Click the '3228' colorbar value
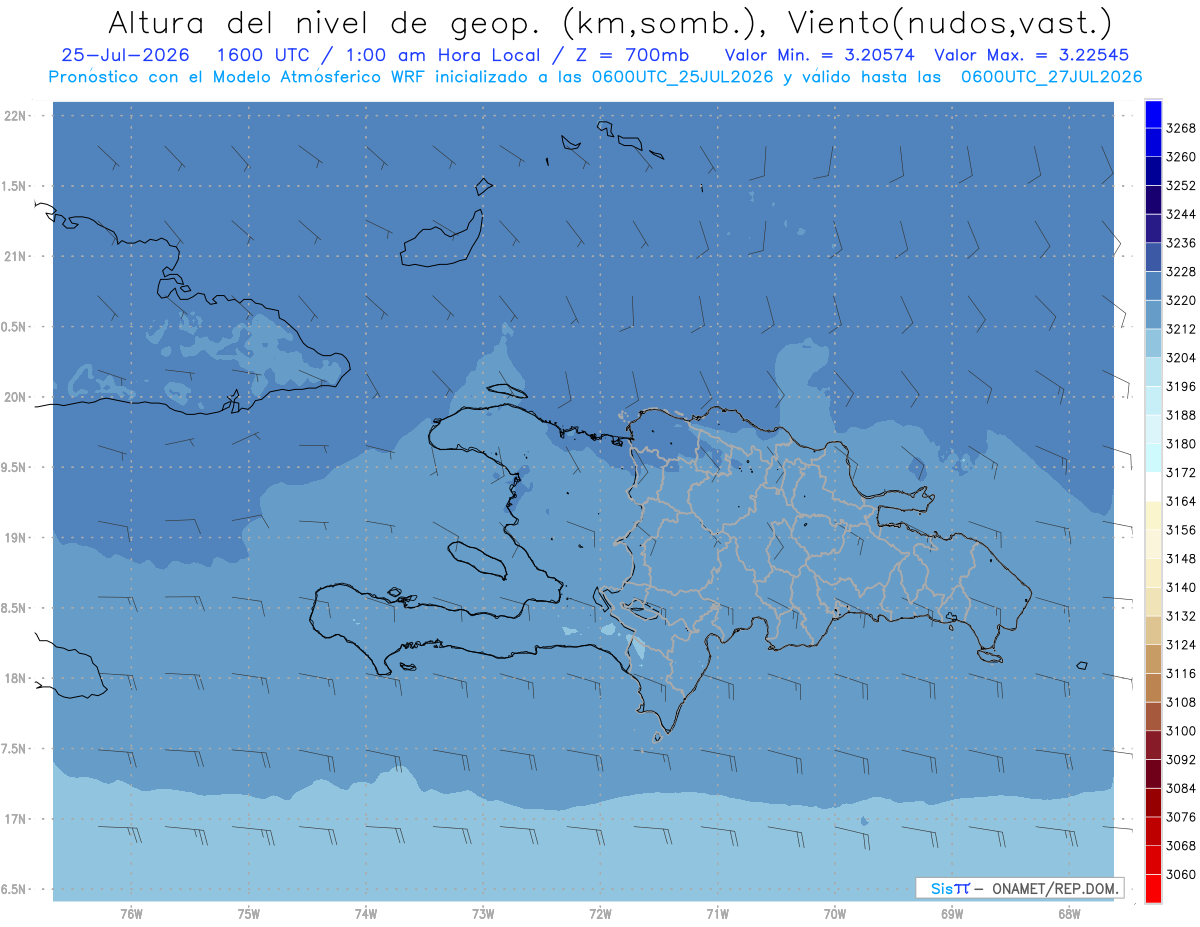This screenshot has height=927, width=1200. [x=1181, y=272]
